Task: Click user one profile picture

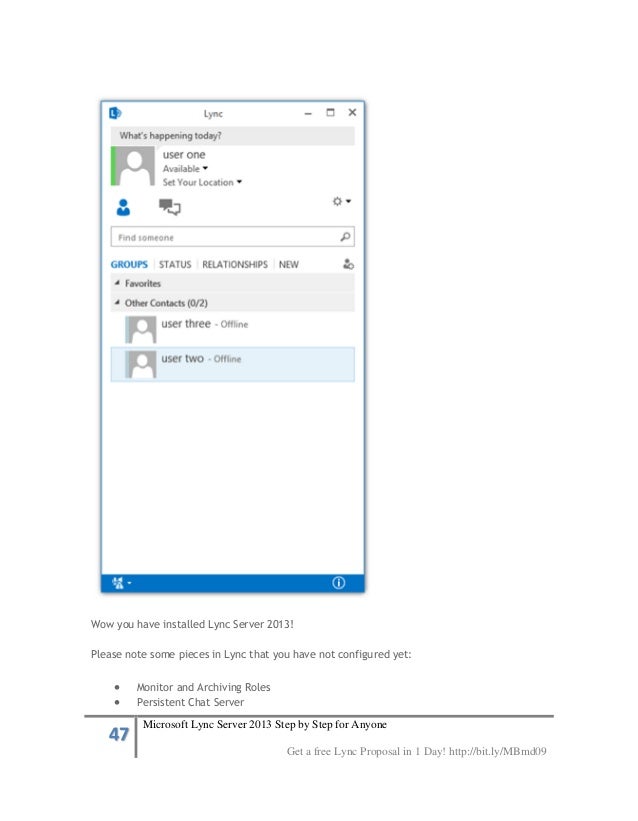Action: (x=135, y=166)
